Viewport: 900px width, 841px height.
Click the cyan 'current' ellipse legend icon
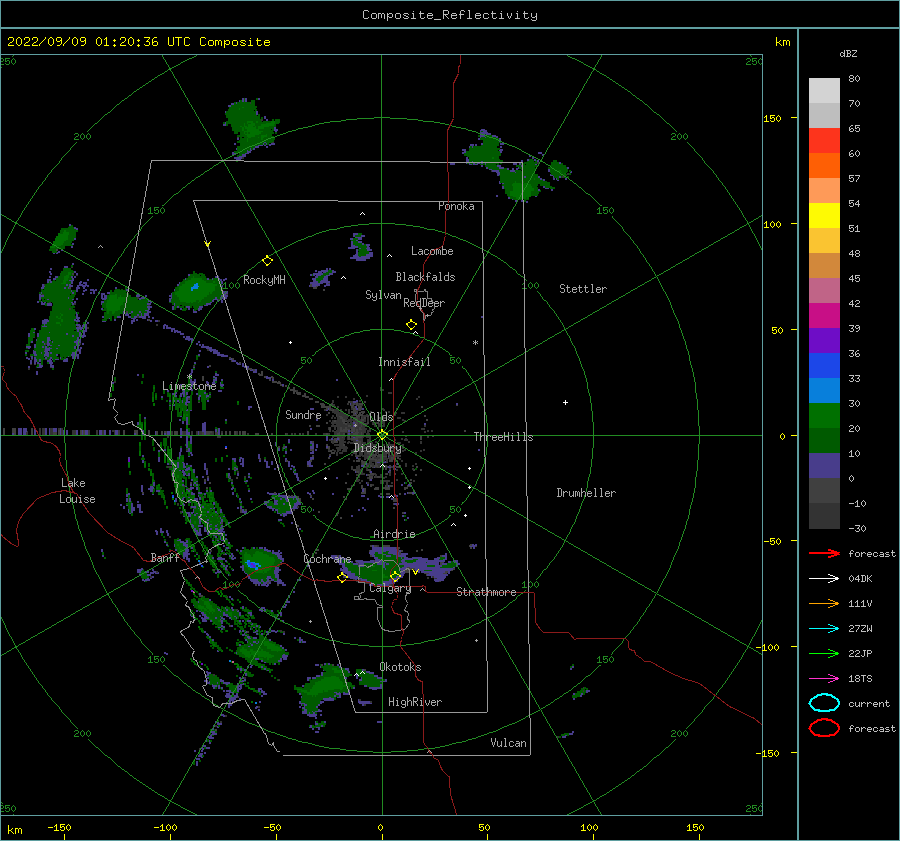(824, 703)
